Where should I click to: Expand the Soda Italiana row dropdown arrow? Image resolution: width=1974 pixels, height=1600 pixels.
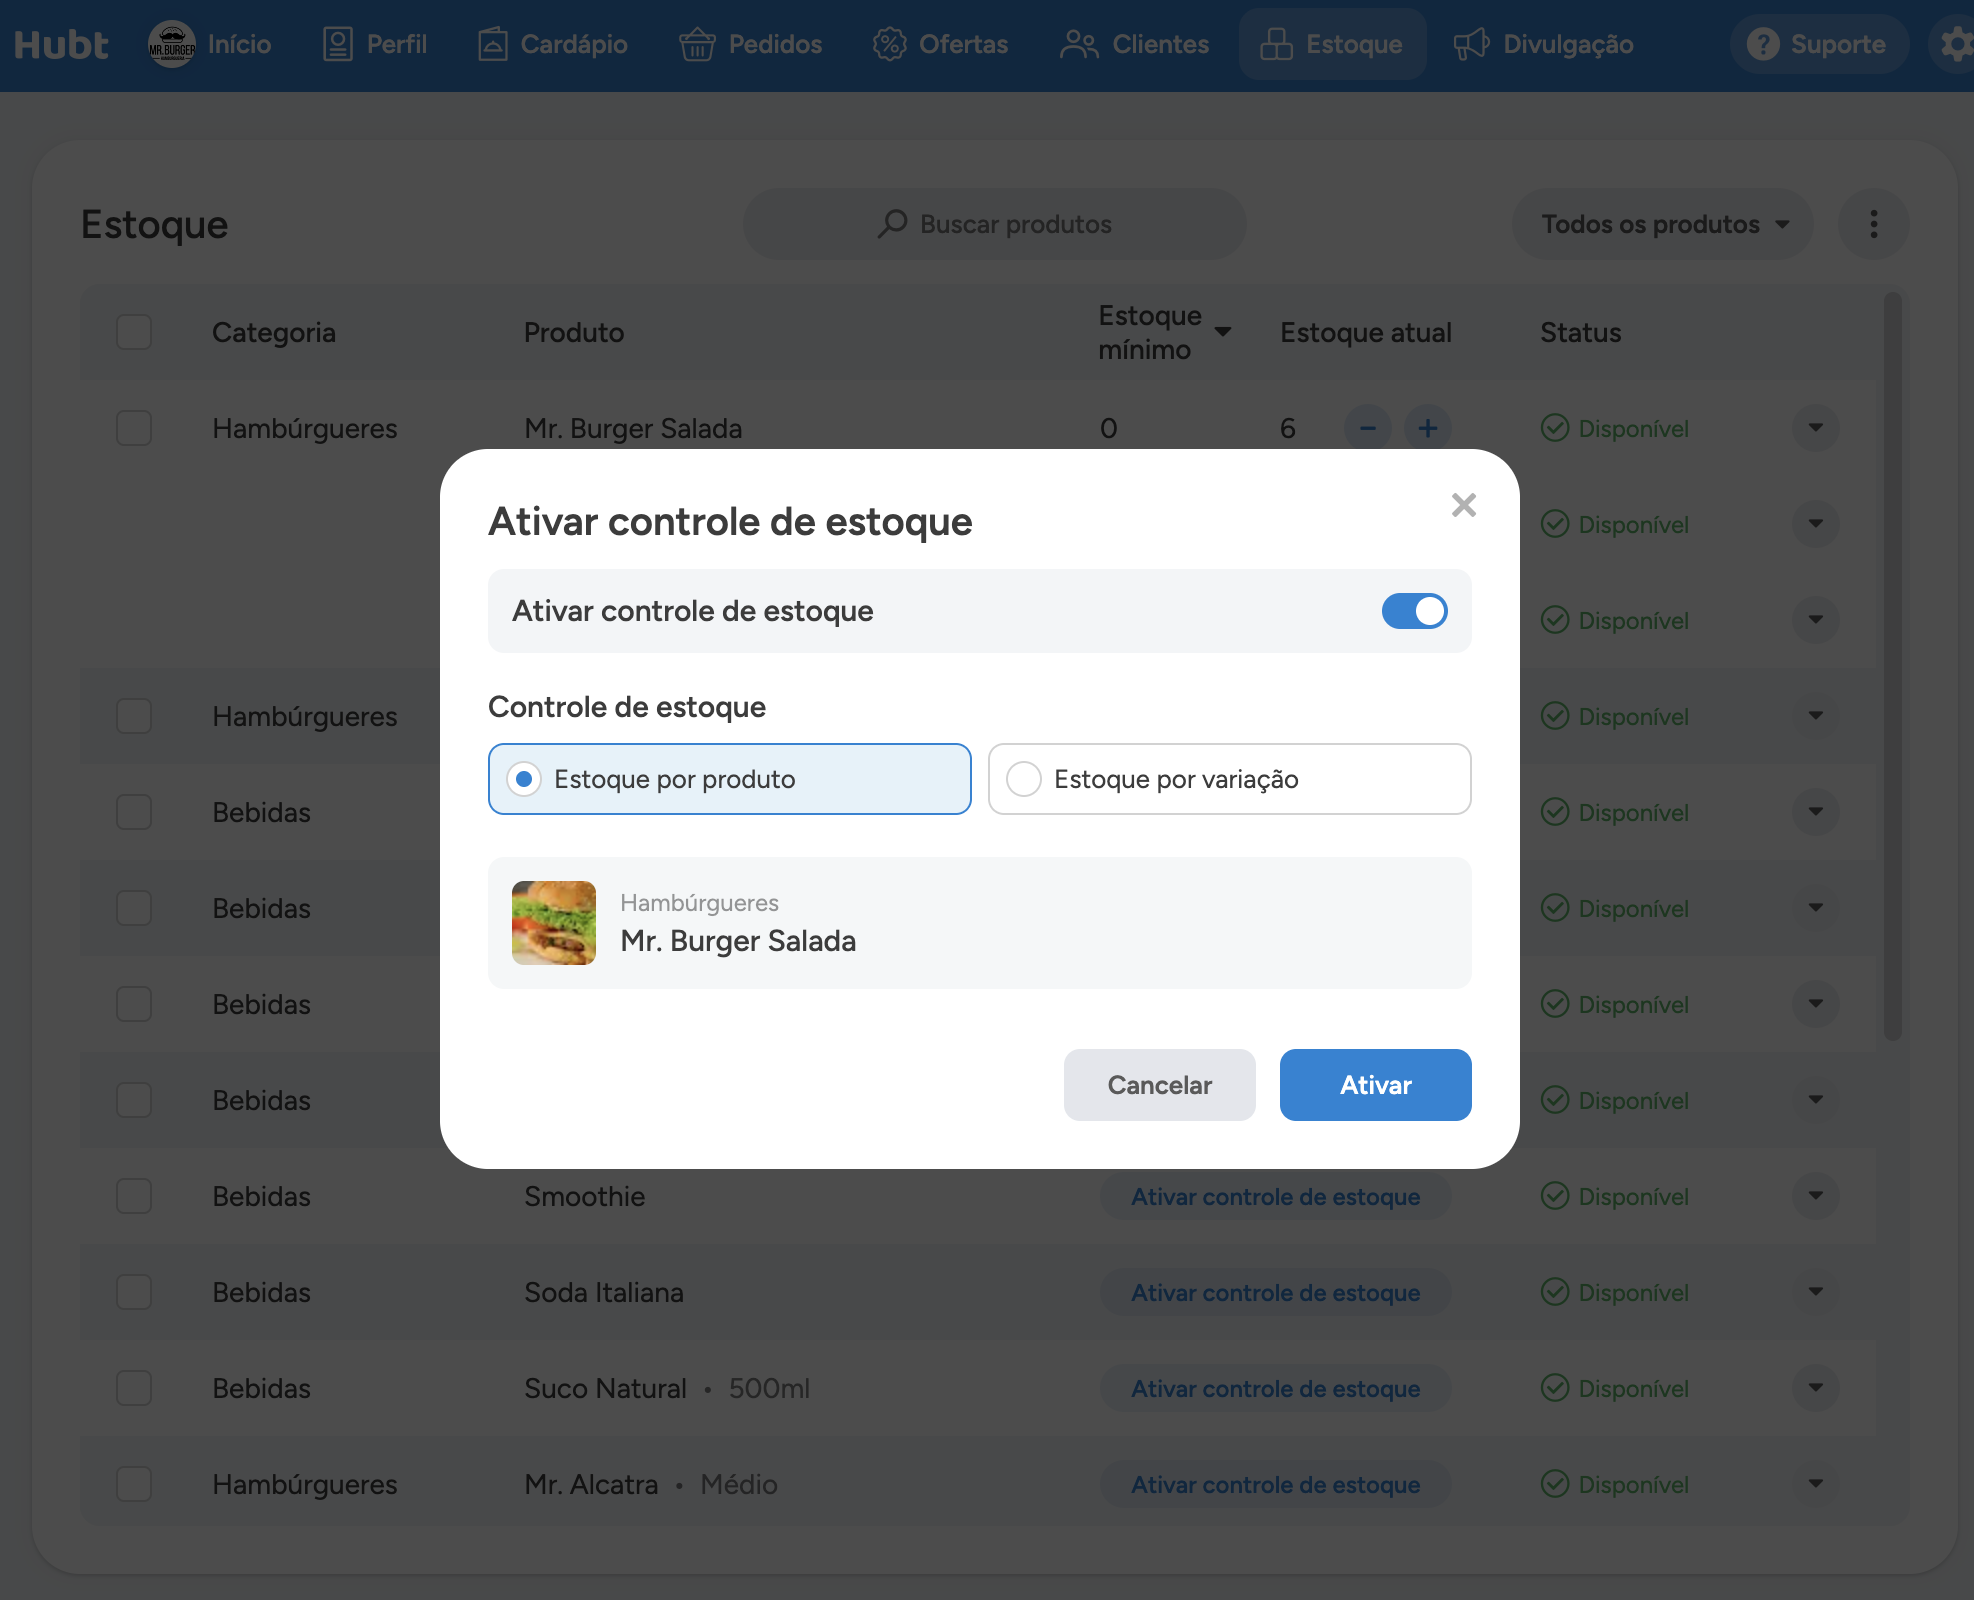click(x=1816, y=1292)
